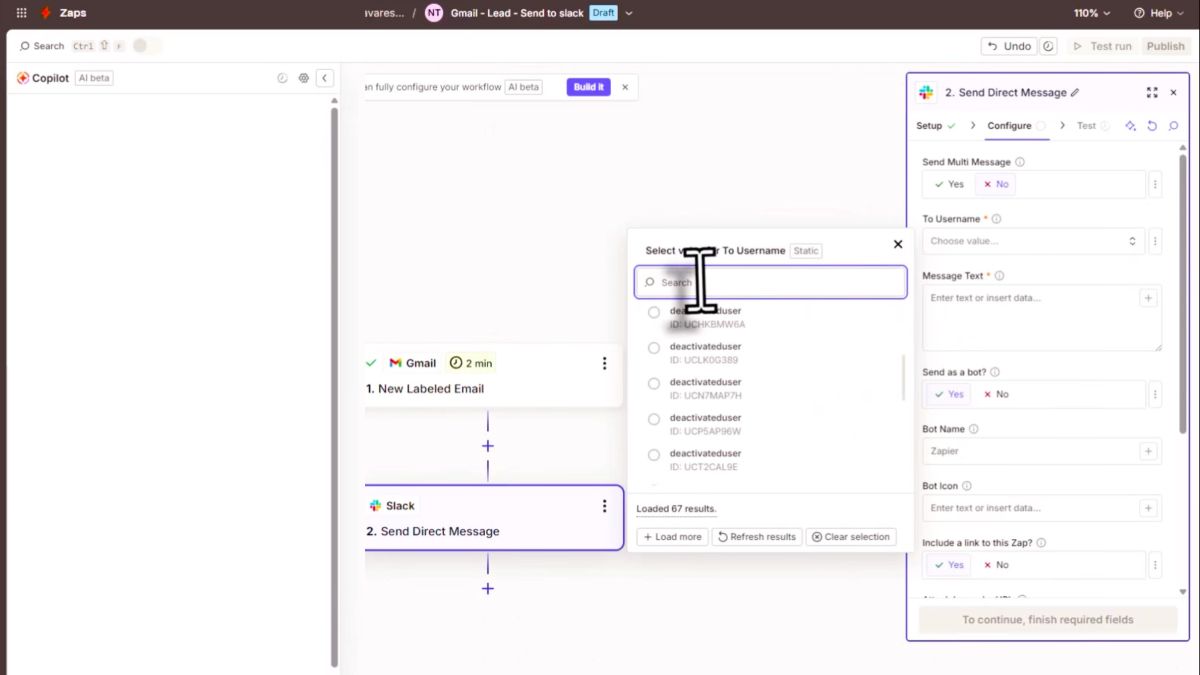
Task: Set Send as a bot to No
Action: tap(995, 394)
